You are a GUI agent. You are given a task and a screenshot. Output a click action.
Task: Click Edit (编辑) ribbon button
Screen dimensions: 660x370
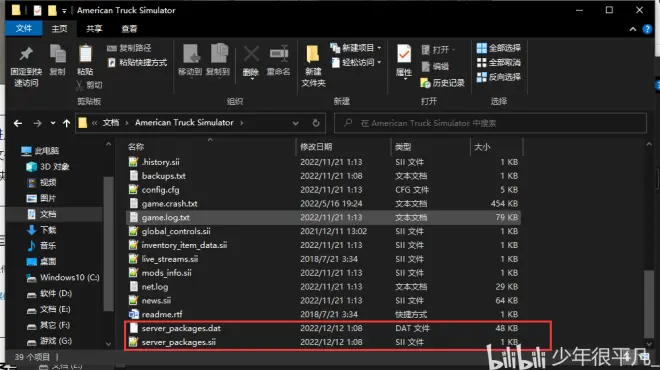point(435,67)
